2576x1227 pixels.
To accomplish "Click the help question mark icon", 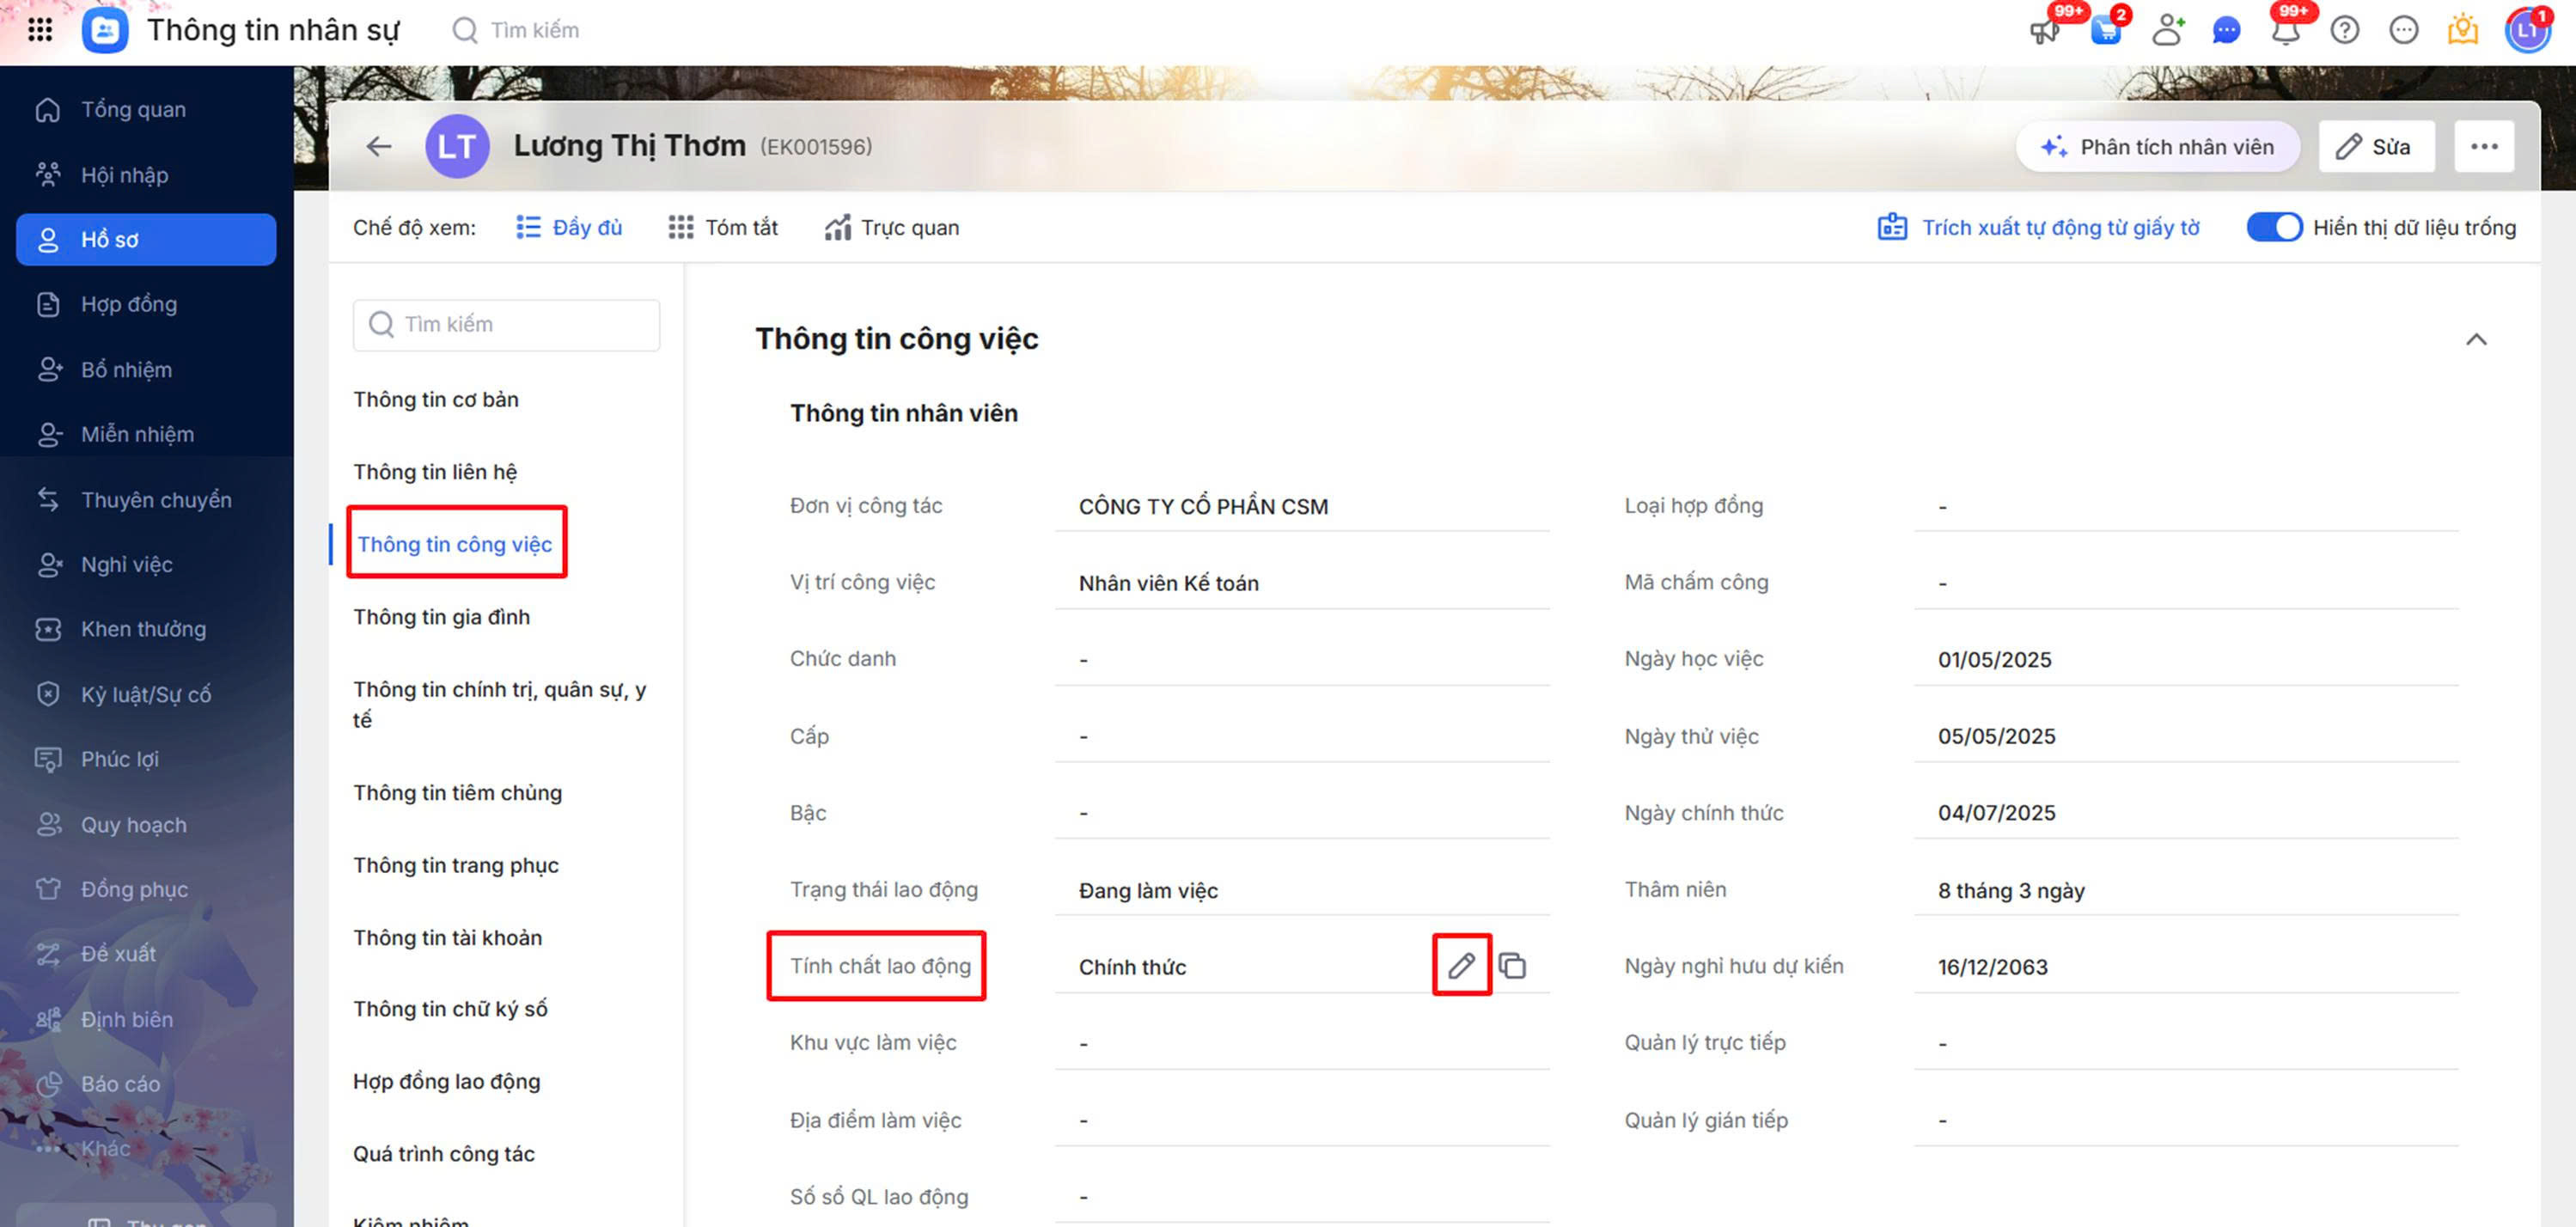I will coord(2344,31).
